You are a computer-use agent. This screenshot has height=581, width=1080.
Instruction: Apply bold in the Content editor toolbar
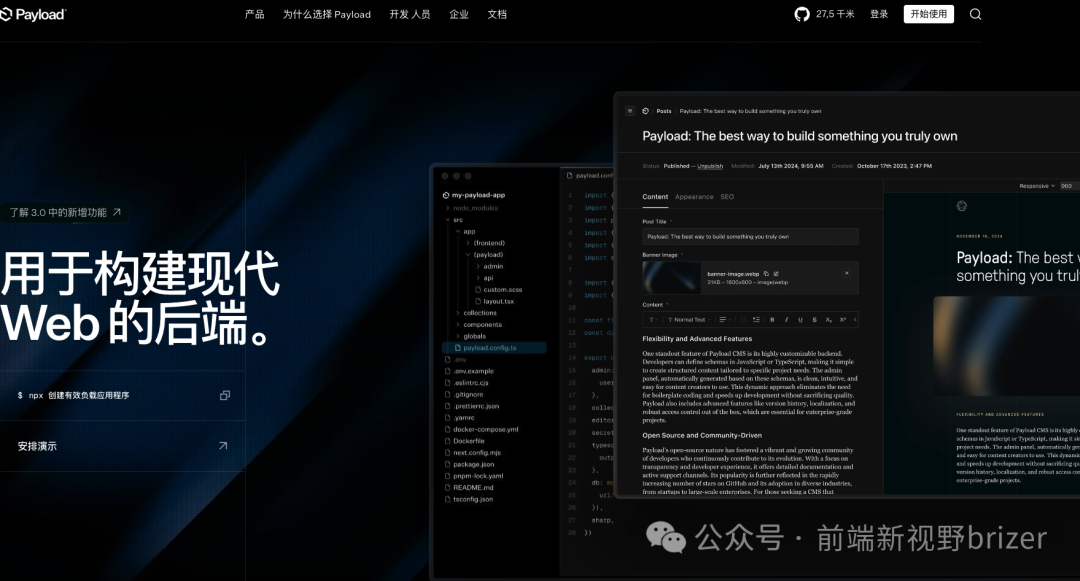point(772,319)
